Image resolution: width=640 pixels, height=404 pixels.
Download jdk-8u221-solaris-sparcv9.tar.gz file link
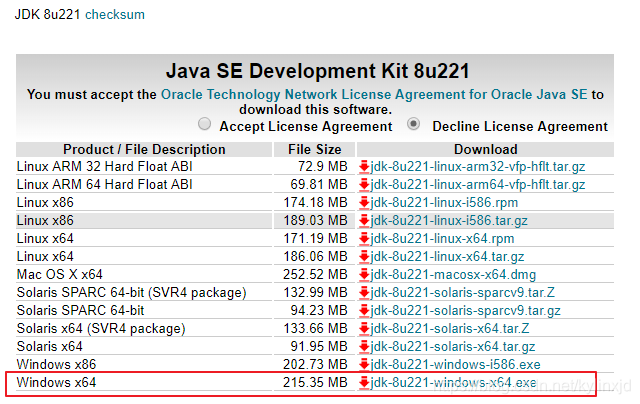coord(465,311)
